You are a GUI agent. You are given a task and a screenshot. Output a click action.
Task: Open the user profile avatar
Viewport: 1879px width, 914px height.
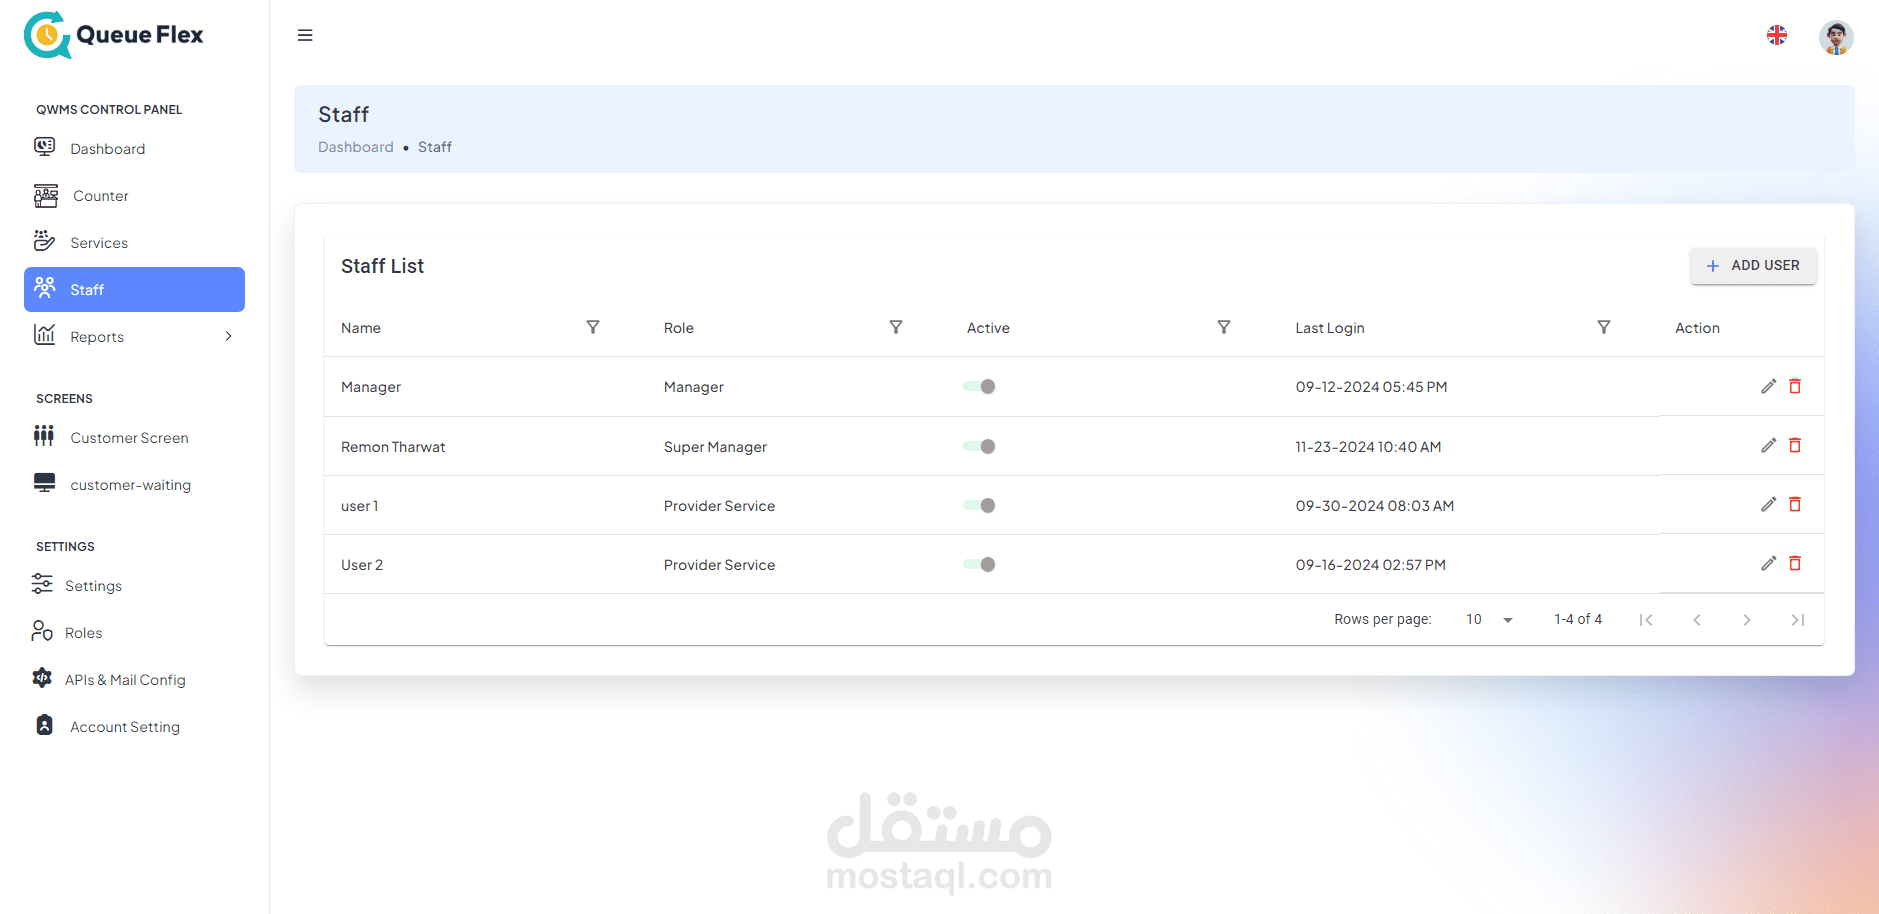1836,37
